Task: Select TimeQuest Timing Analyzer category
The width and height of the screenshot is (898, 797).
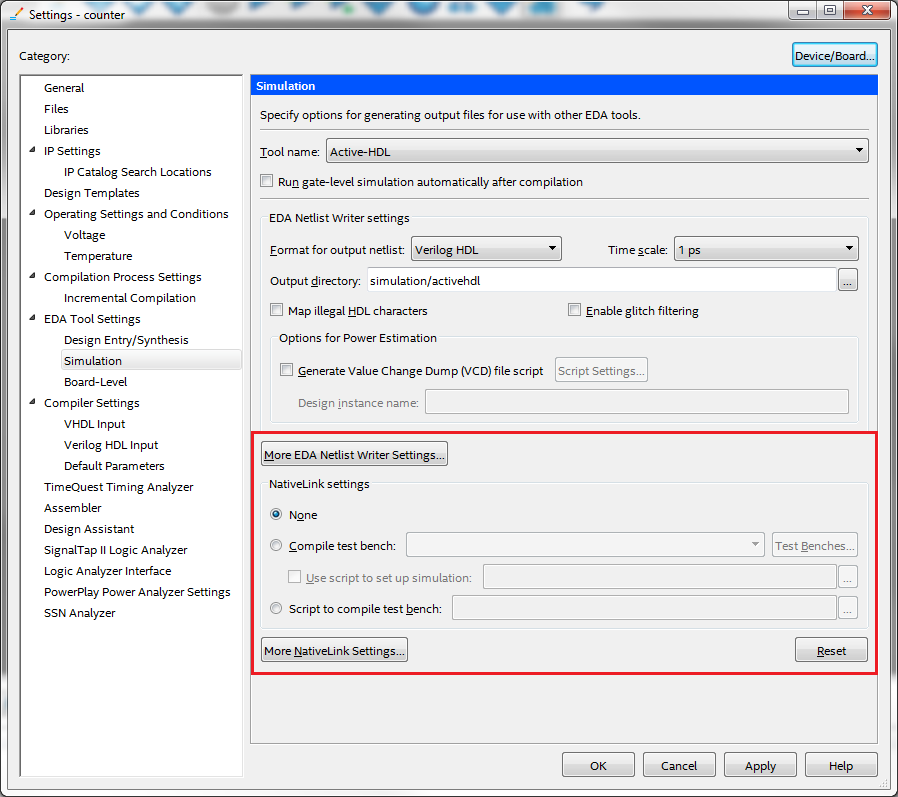Action: (x=119, y=487)
